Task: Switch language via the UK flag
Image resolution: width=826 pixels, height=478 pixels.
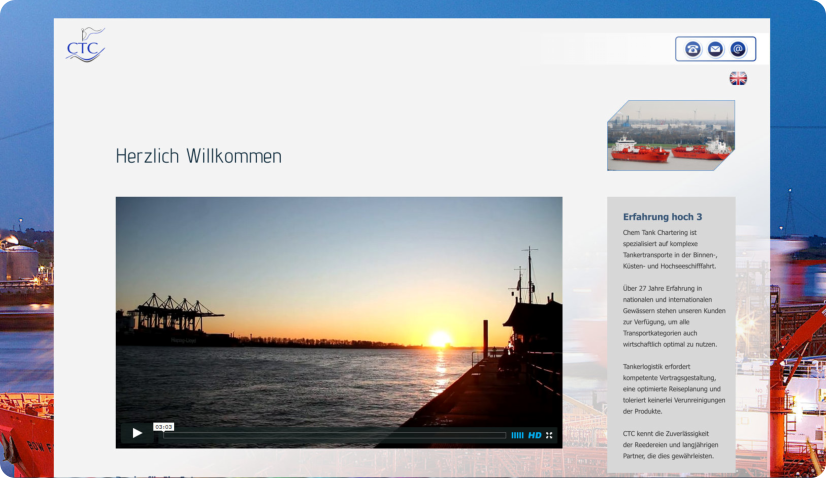Action: click(738, 78)
